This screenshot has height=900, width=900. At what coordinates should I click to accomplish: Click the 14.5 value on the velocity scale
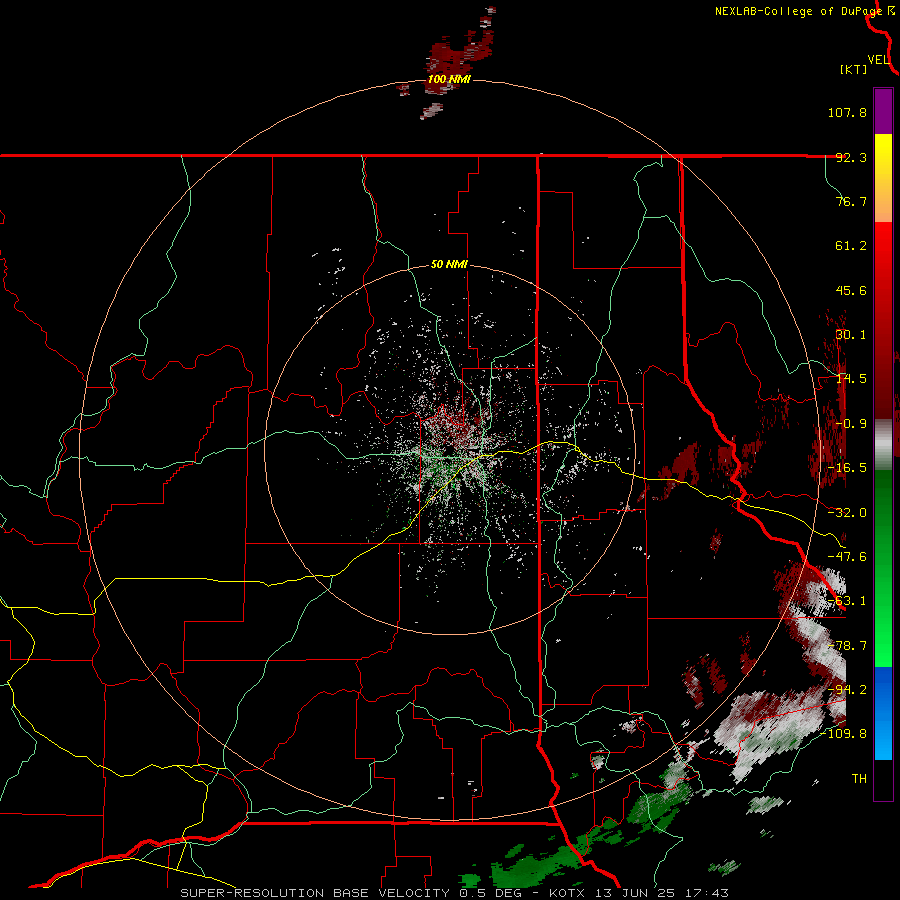[x=851, y=379]
